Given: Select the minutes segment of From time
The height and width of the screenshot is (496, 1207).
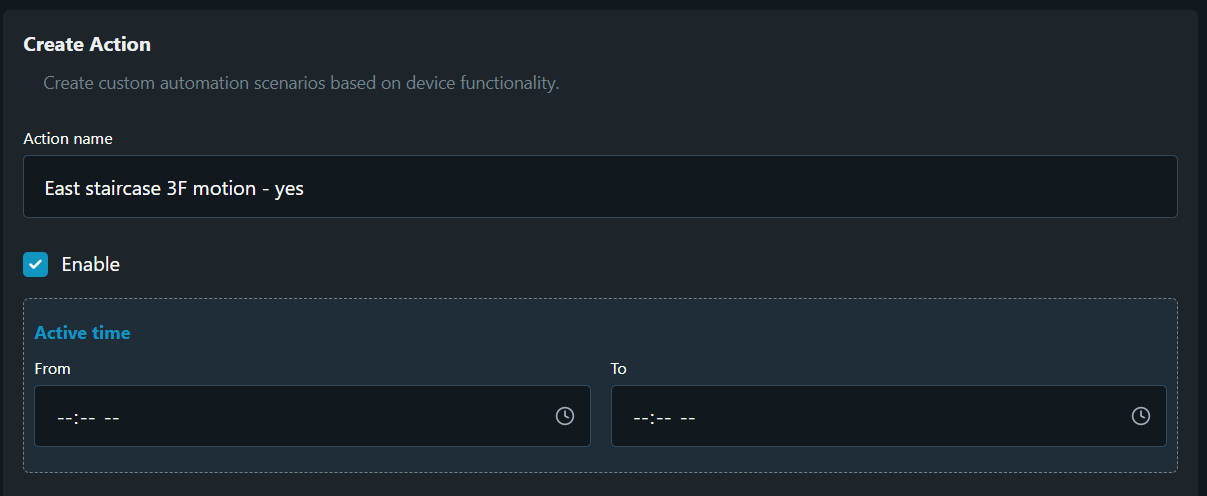Looking at the screenshot, I should tap(87, 417).
